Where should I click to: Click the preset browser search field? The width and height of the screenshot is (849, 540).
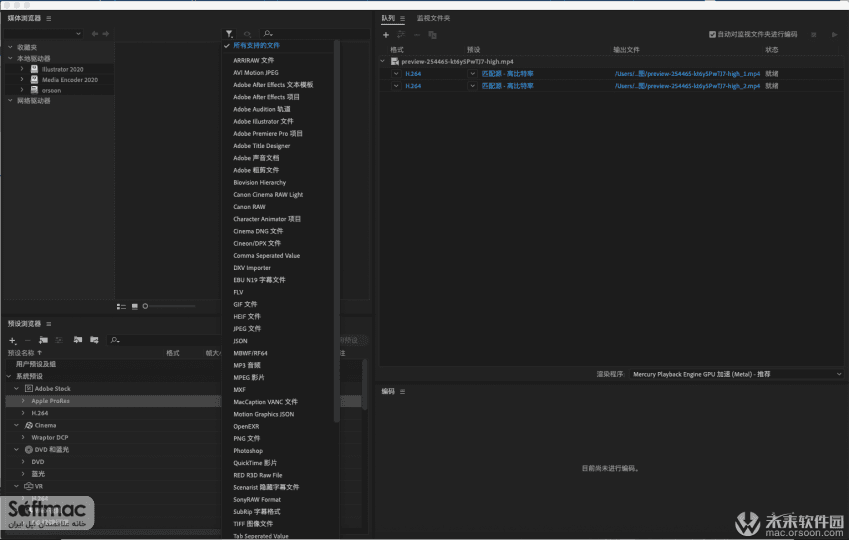click(162, 340)
